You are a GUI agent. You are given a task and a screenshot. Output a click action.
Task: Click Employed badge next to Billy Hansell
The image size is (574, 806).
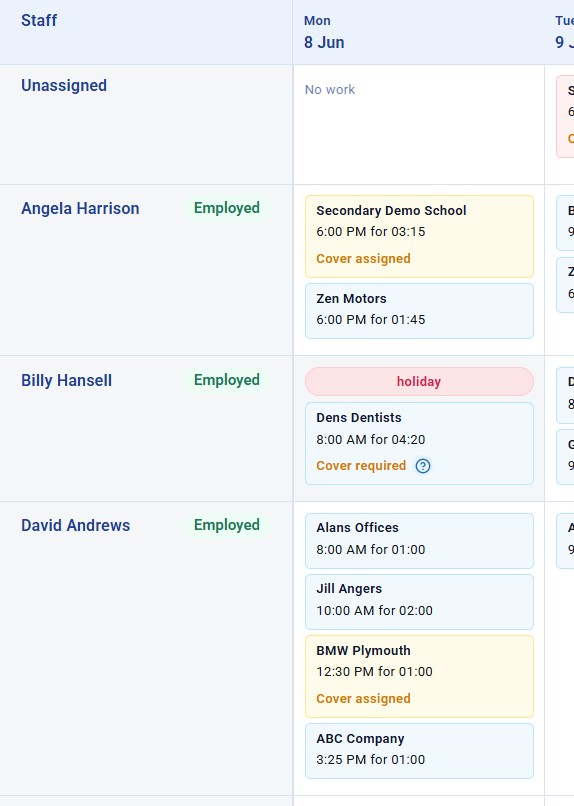click(x=227, y=380)
